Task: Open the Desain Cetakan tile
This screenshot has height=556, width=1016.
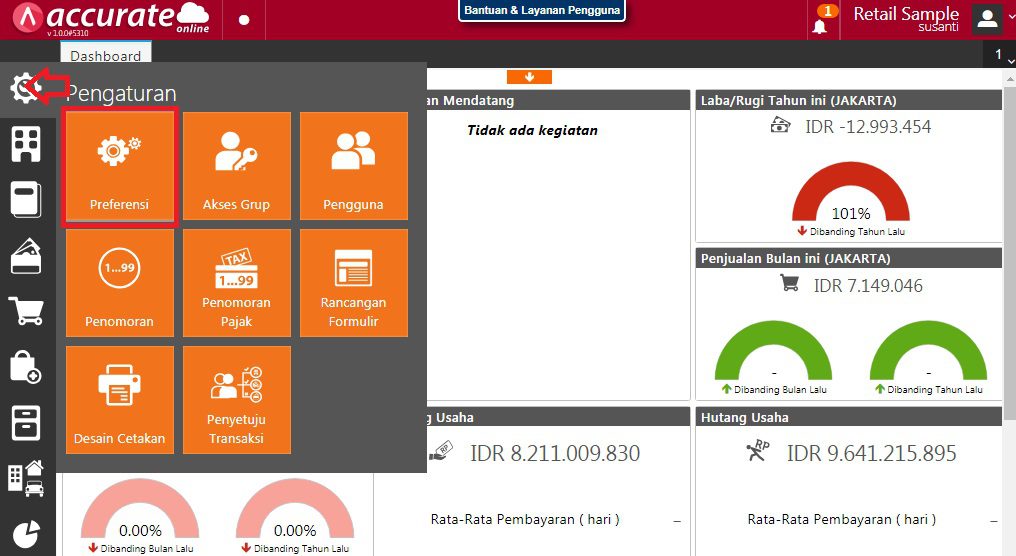Action: pyautogui.click(x=120, y=400)
